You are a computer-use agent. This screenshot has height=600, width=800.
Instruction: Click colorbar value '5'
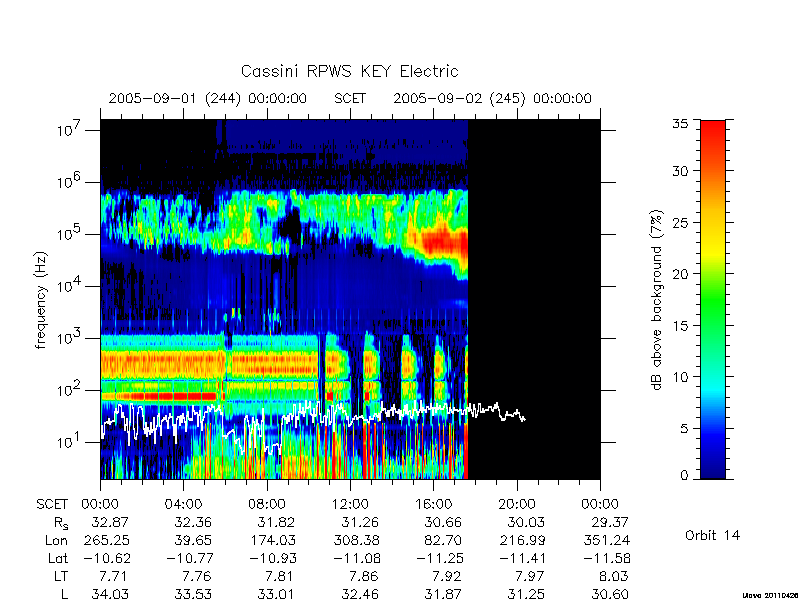[x=684, y=428]
